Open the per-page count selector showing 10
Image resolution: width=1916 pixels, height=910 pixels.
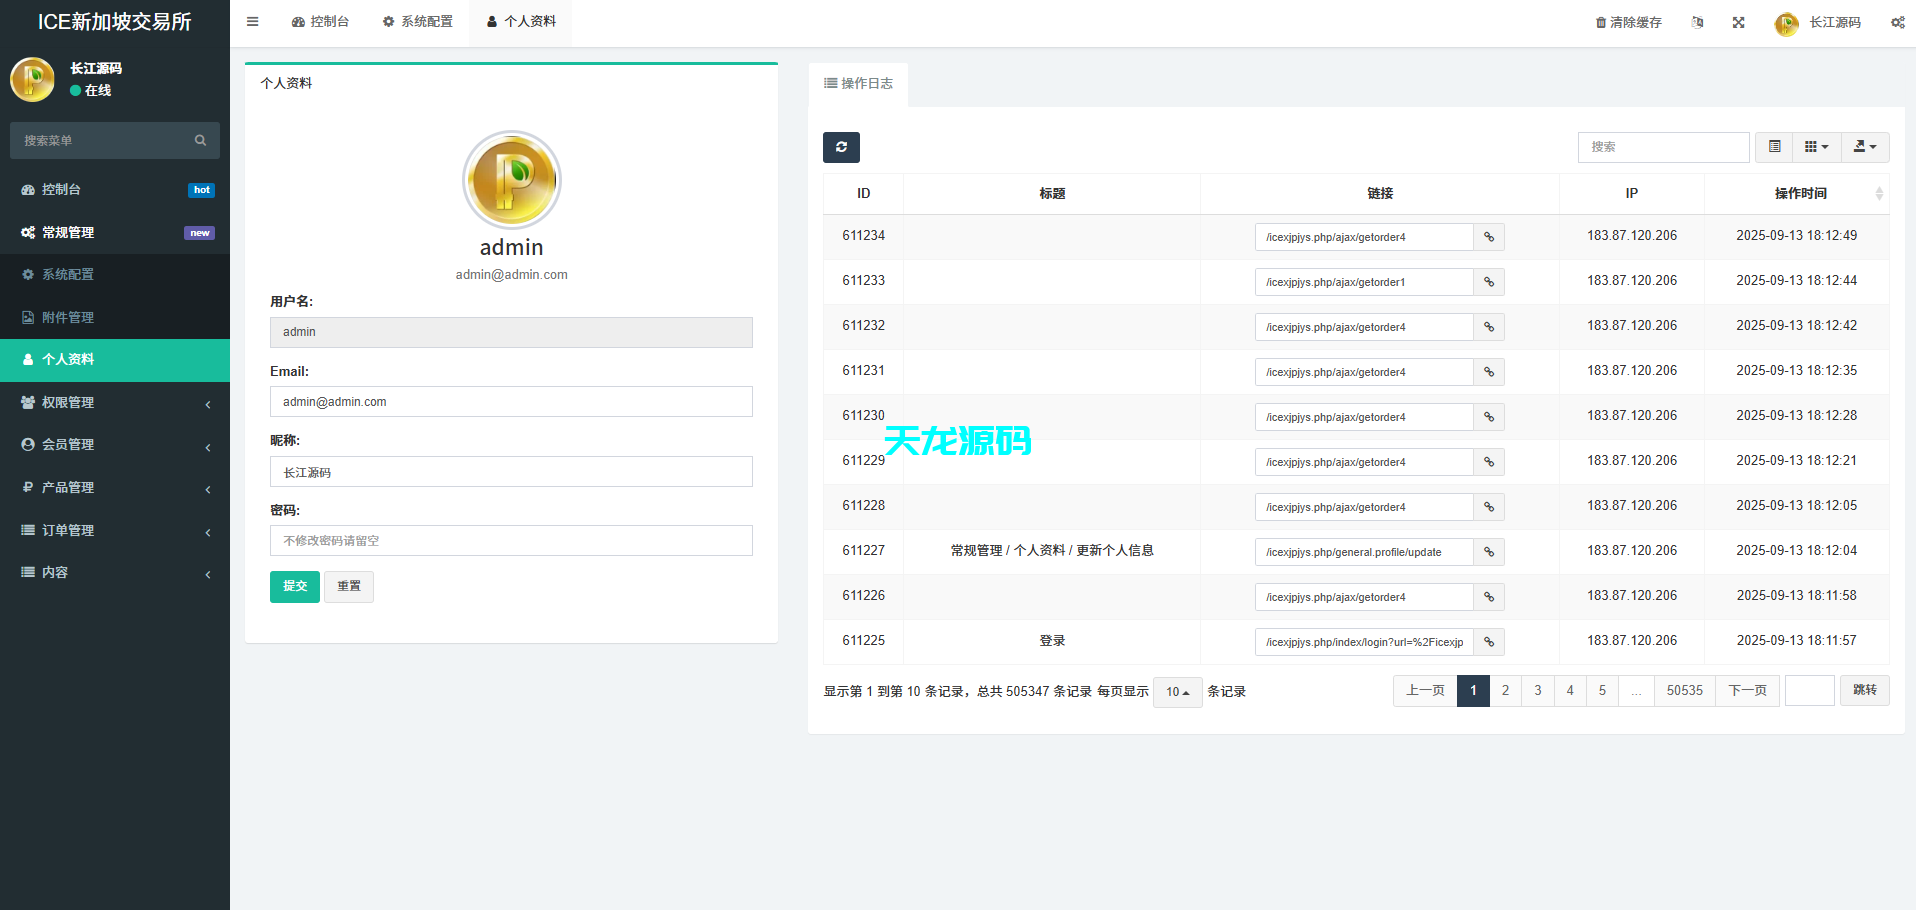1177,691
